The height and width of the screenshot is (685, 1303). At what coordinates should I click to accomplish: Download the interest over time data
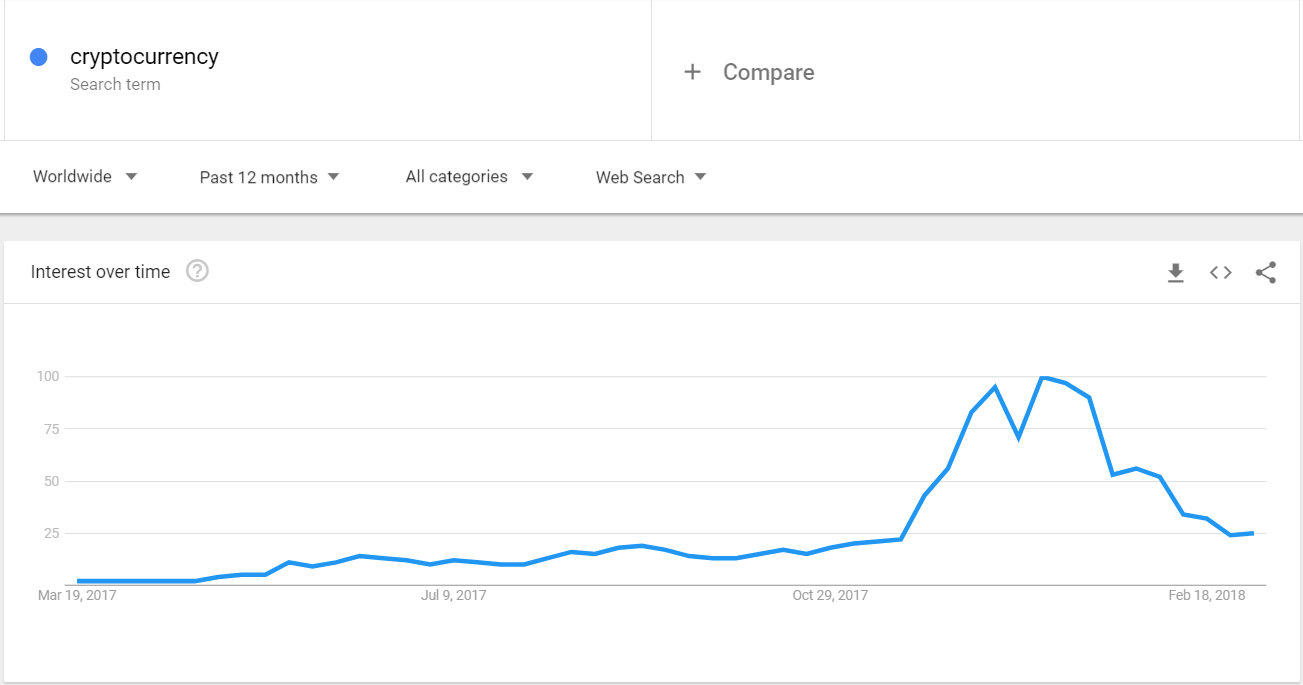(1176, 272)
